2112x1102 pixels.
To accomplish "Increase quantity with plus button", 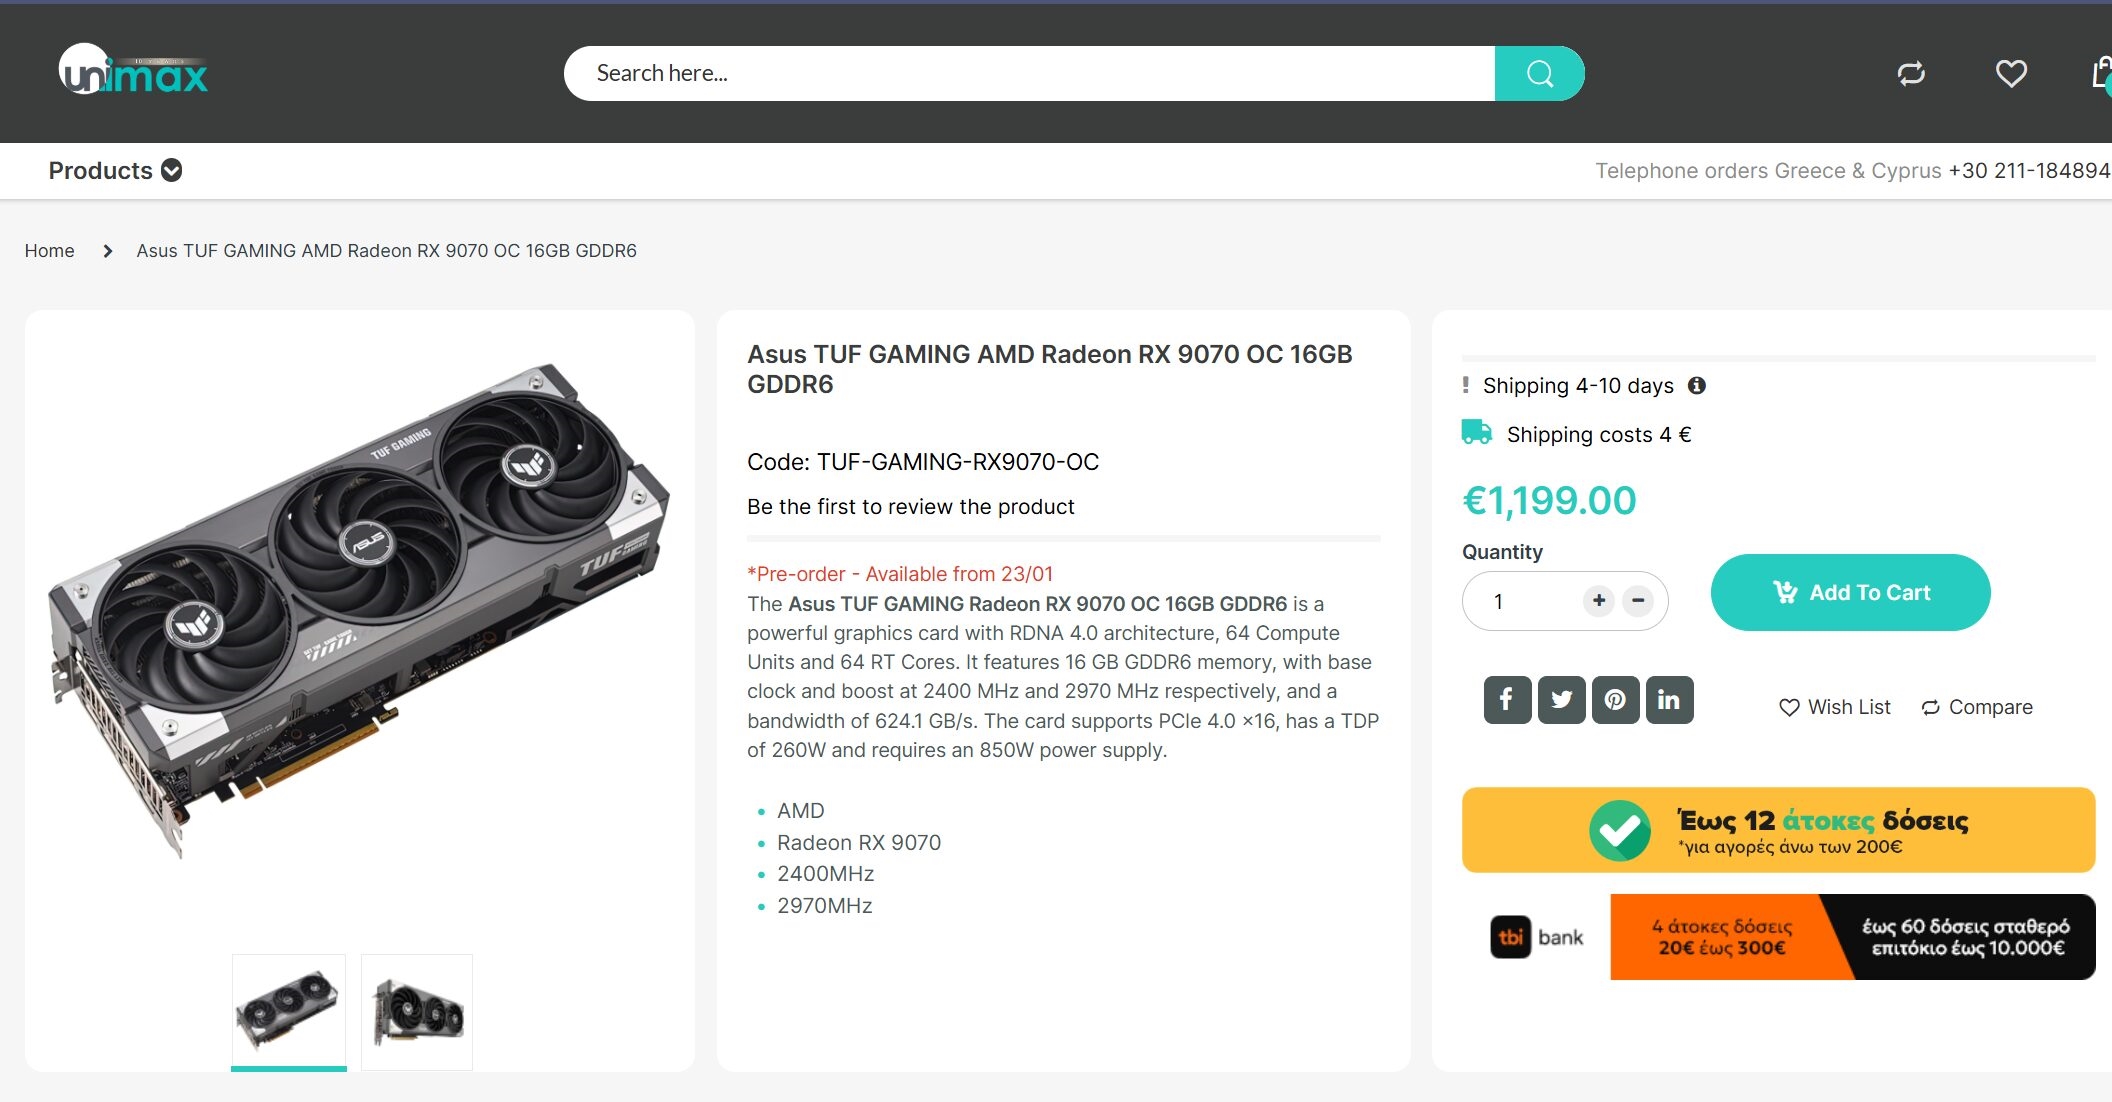I will (1599, 600).
